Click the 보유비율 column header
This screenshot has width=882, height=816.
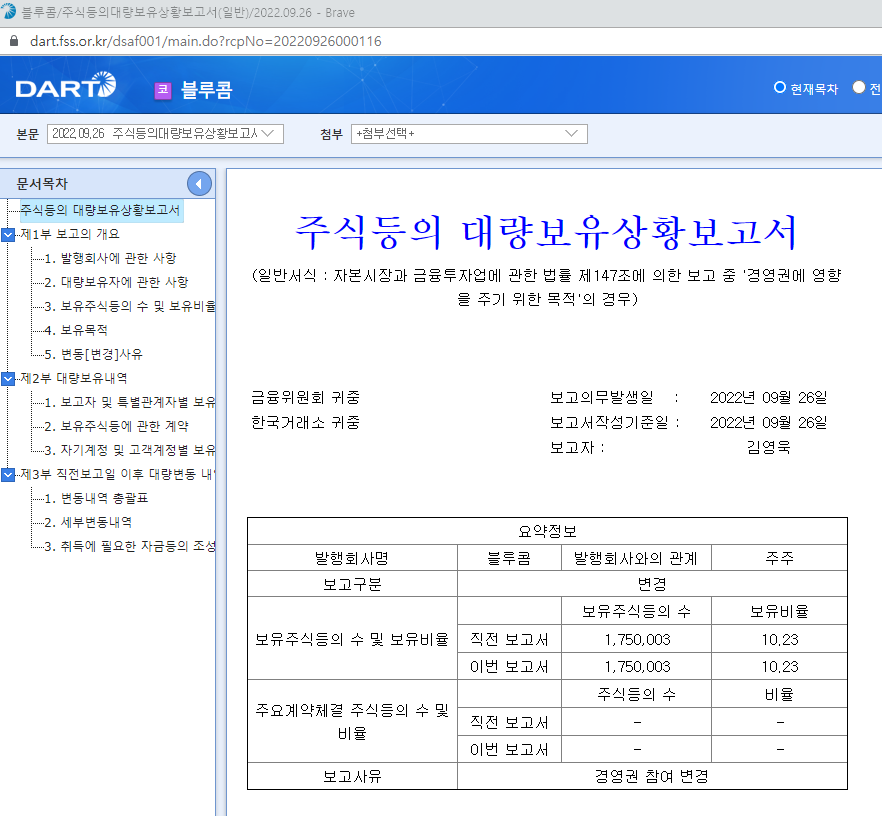780,611
